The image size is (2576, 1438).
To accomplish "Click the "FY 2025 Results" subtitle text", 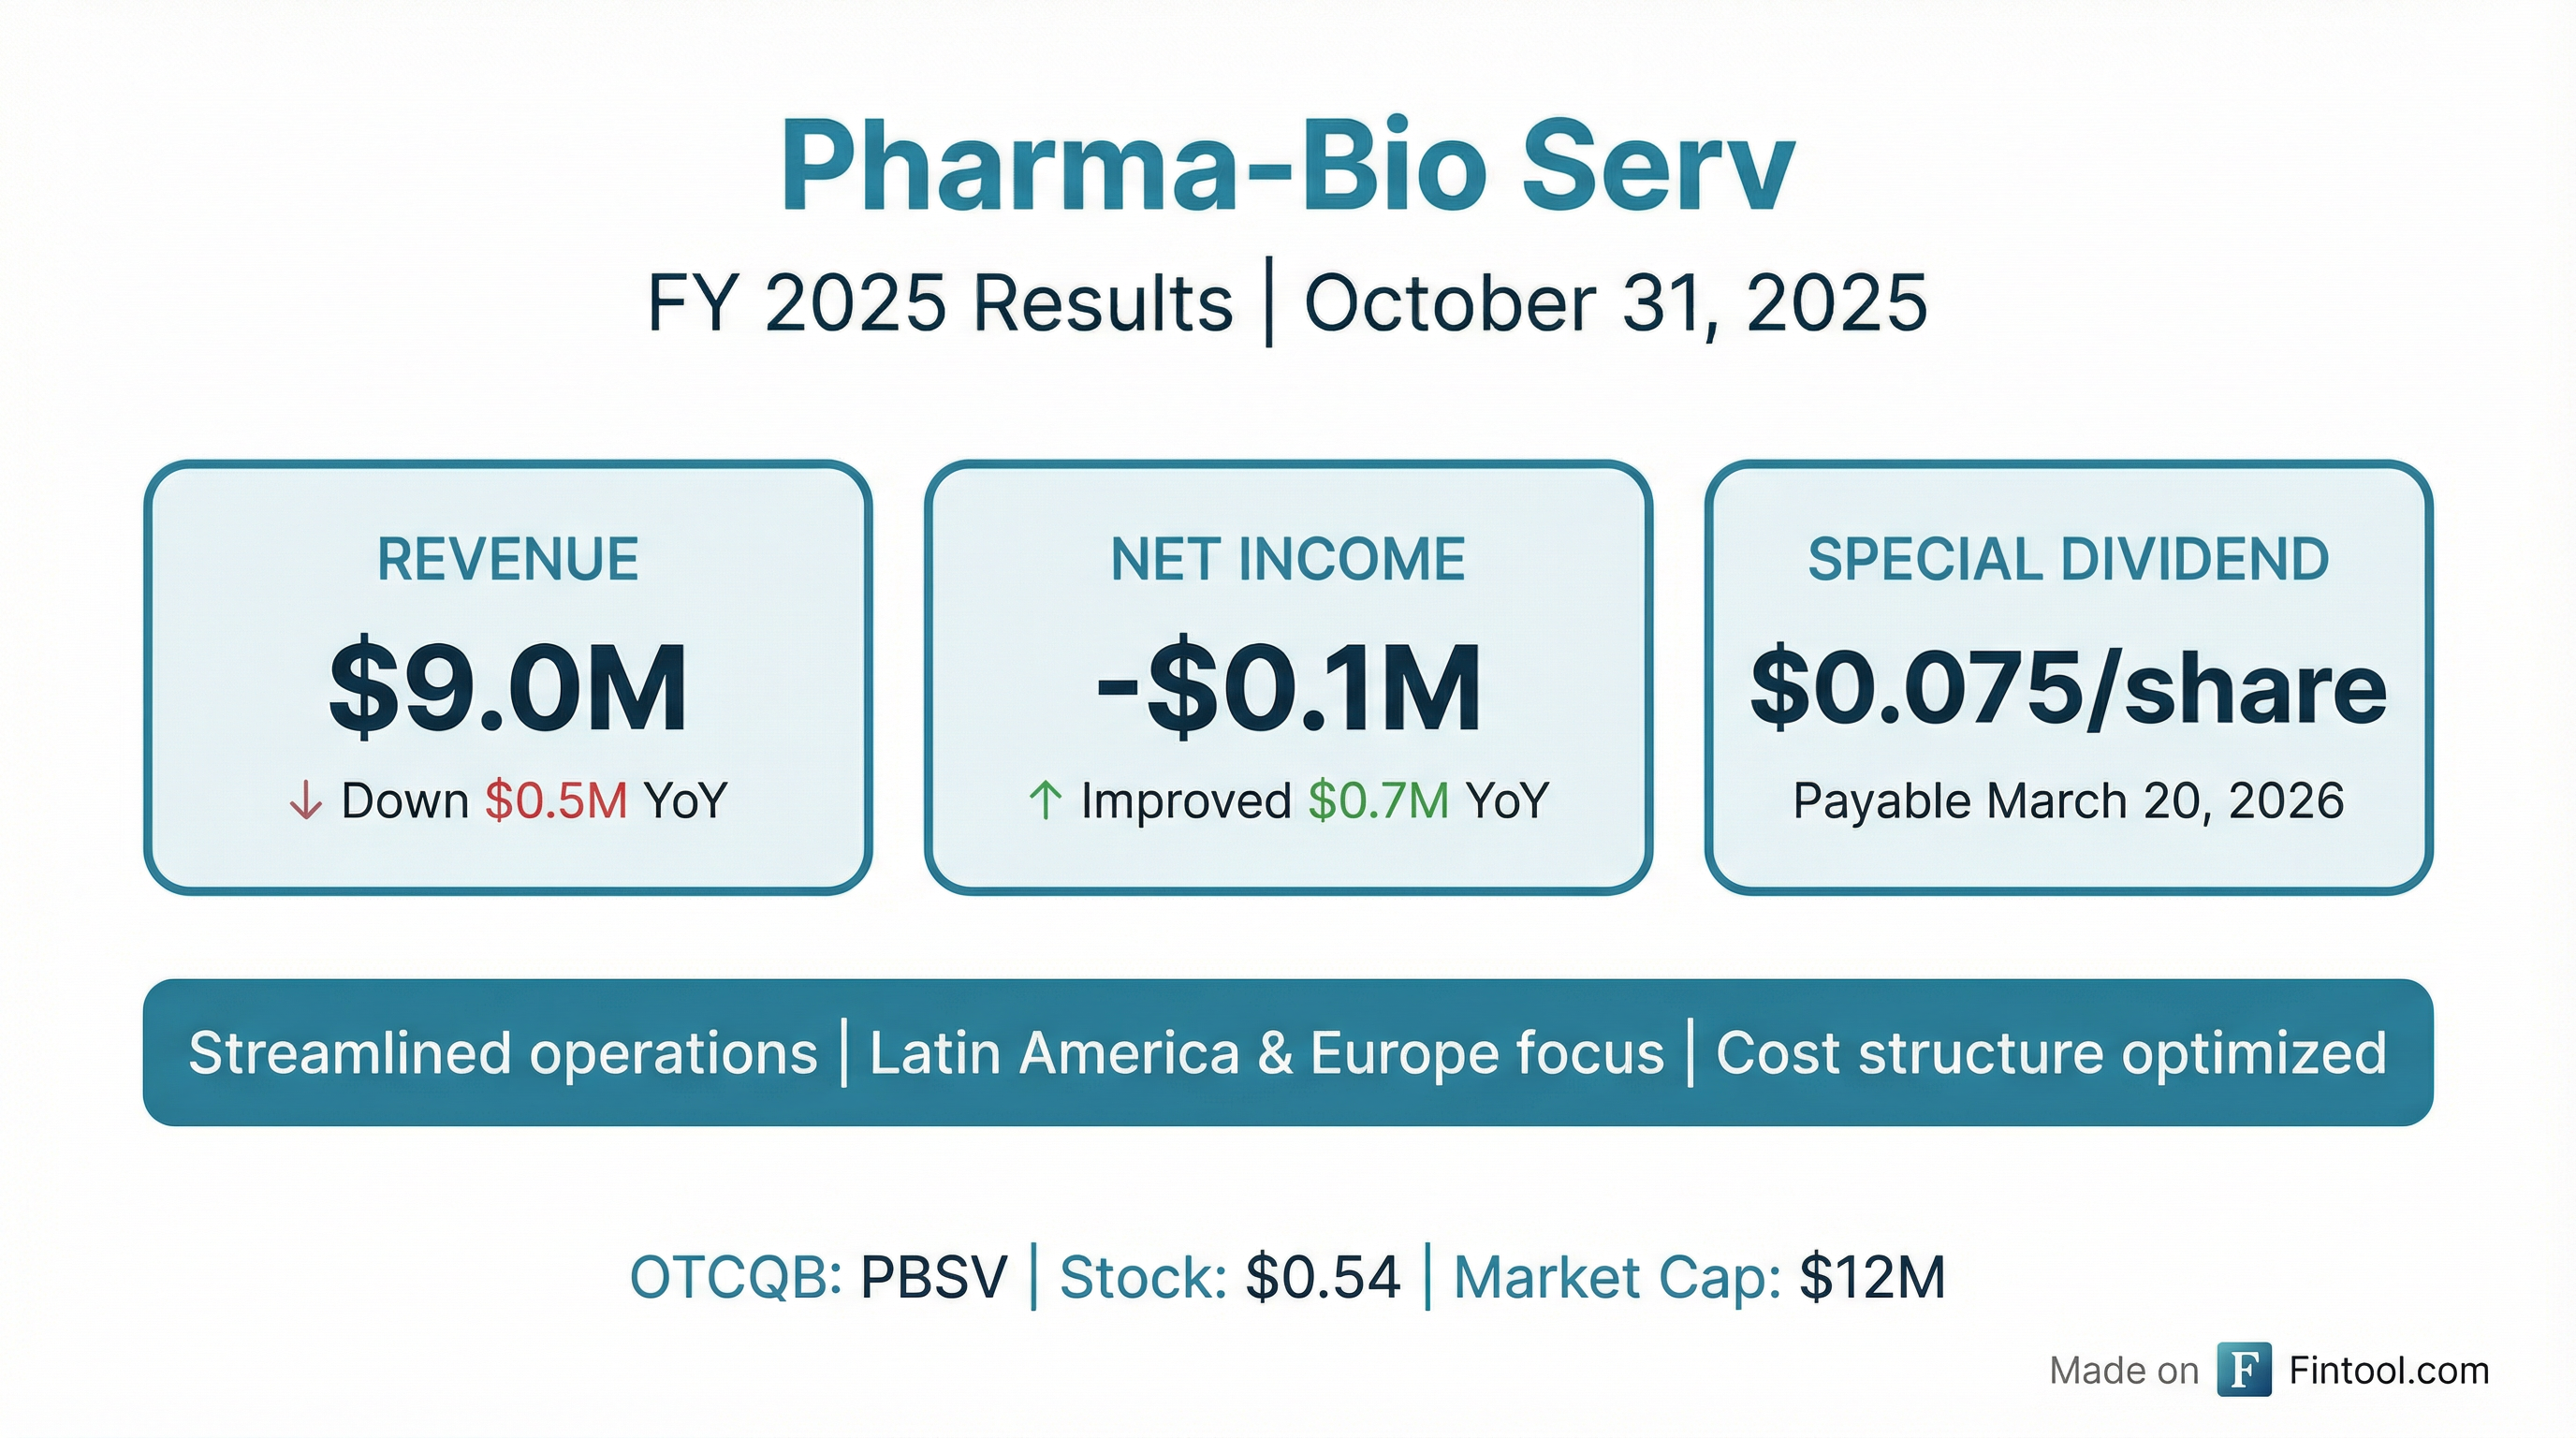I will pos(940,303).
